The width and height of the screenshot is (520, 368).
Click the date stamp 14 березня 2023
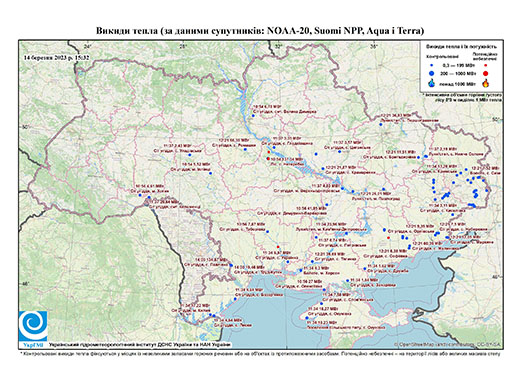[x=57, y=57]
